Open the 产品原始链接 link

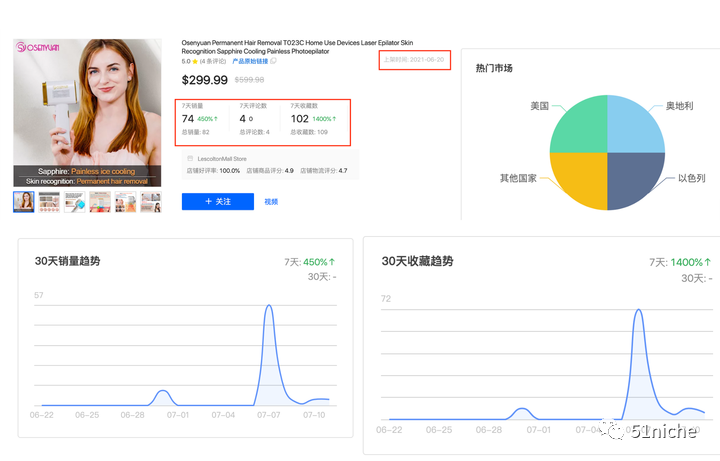click(x=250, y=61)
